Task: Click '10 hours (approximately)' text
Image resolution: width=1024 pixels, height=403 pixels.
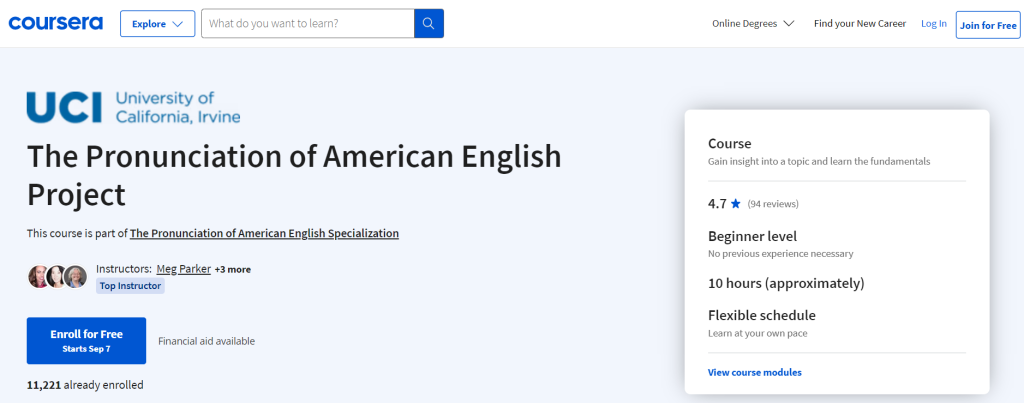Action: click(x=786, y=283)
